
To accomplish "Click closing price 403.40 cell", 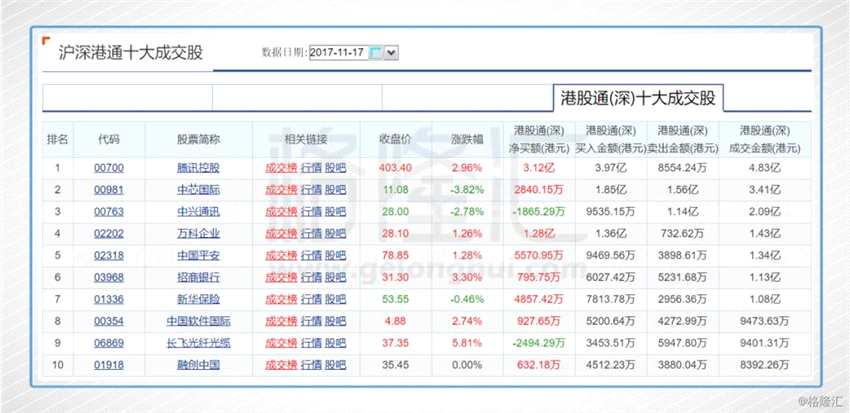I will coord(395,168).
